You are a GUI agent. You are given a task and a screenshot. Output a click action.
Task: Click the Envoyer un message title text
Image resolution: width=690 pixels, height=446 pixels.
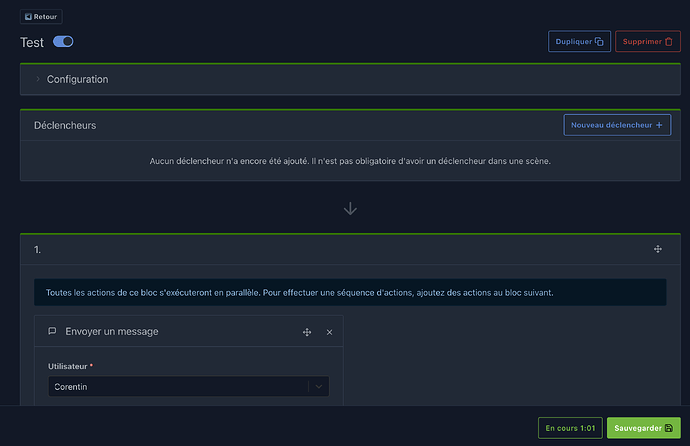click(112, 331)
